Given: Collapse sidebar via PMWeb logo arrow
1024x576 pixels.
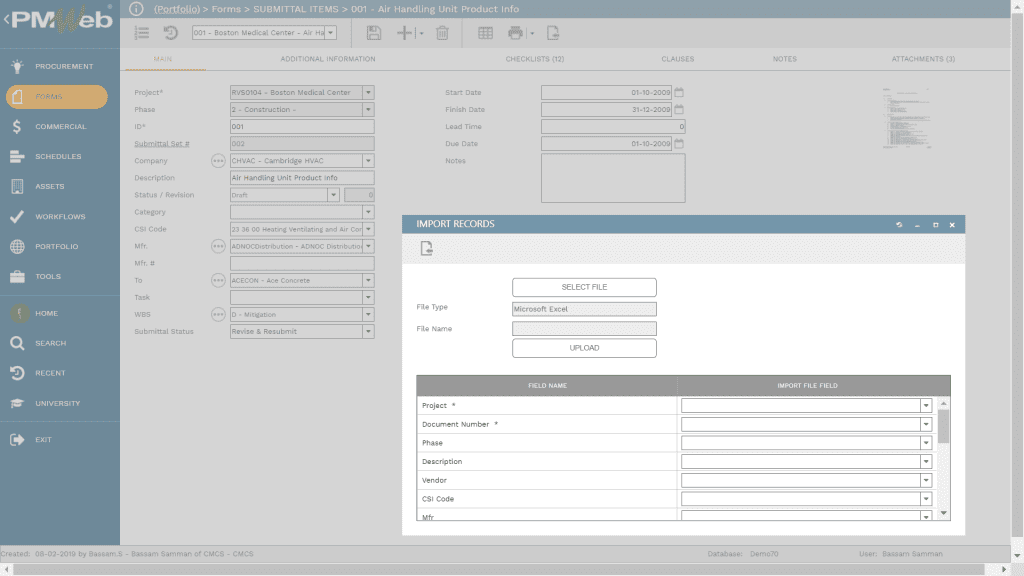Looking at the screenshot, I should pyautogui.click(x=7, y=20).
